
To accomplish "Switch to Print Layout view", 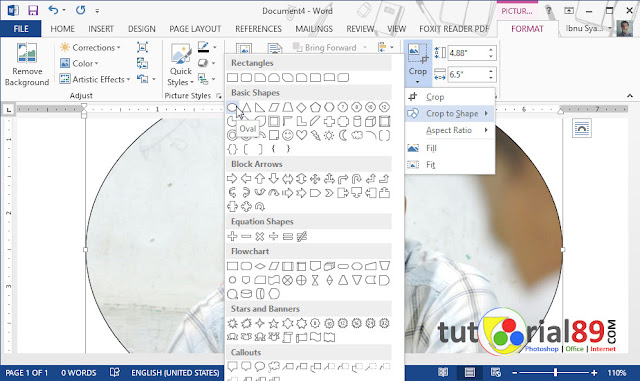I will (x=469, y=372).
